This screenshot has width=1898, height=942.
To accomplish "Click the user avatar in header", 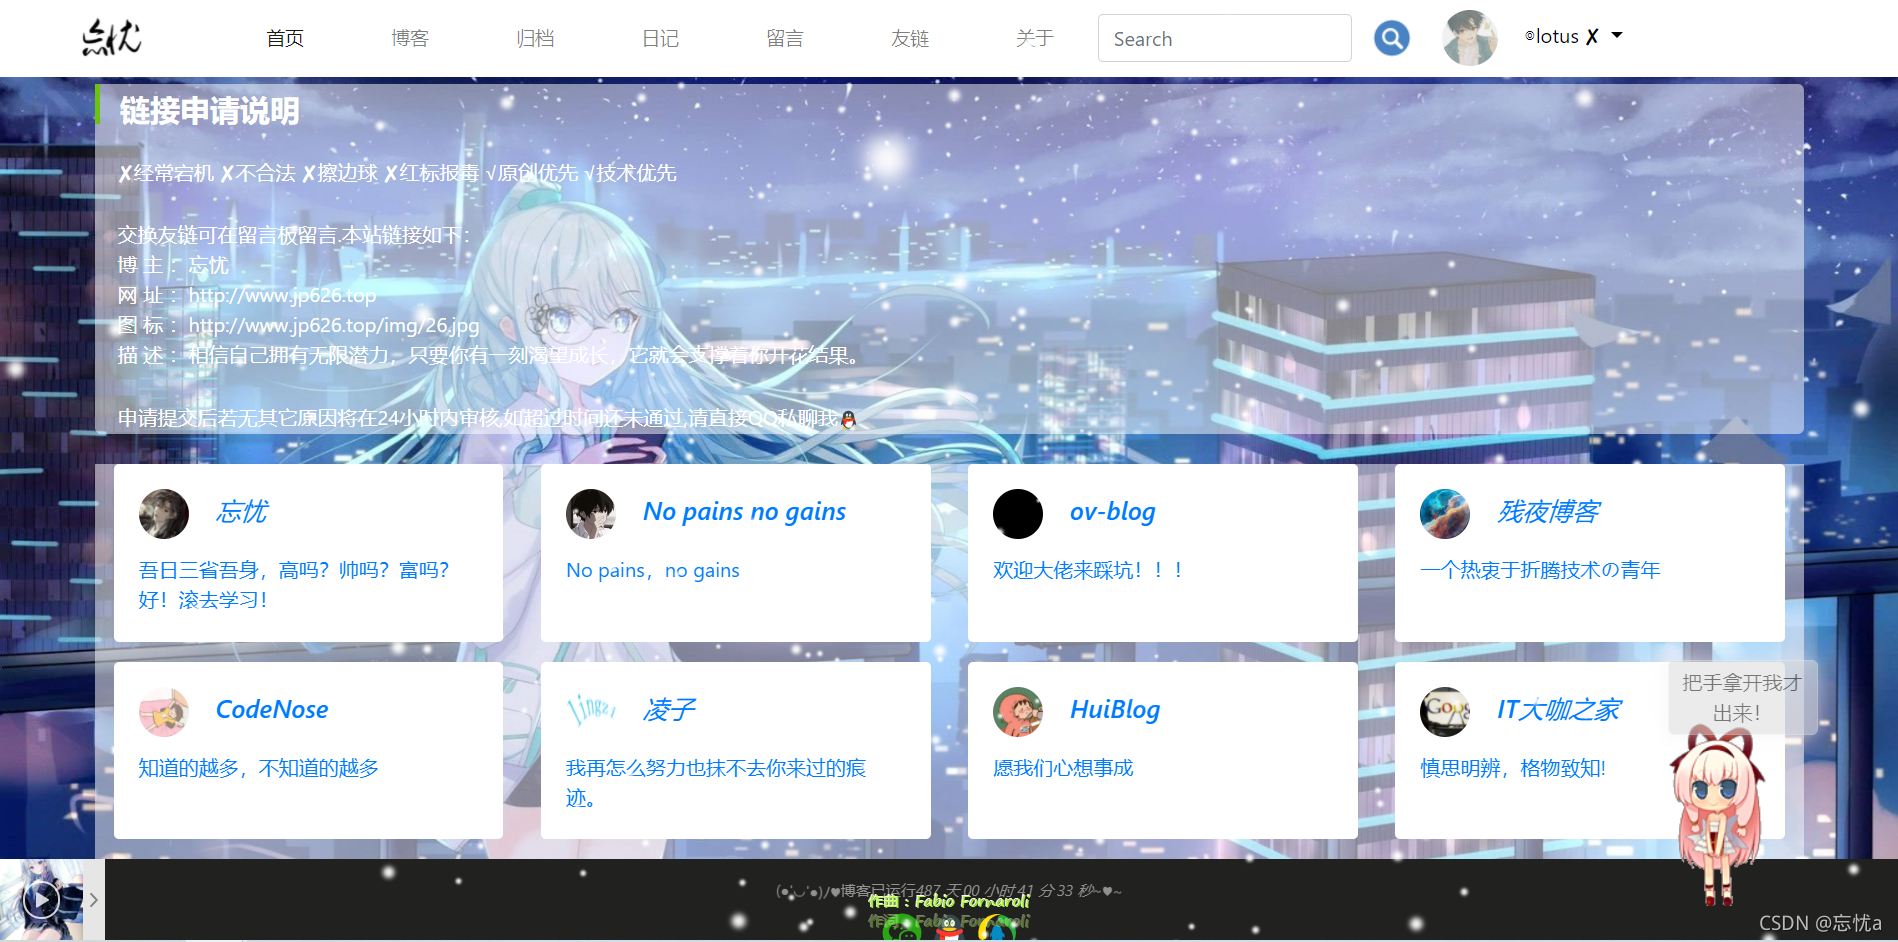I will point(1470,38).
